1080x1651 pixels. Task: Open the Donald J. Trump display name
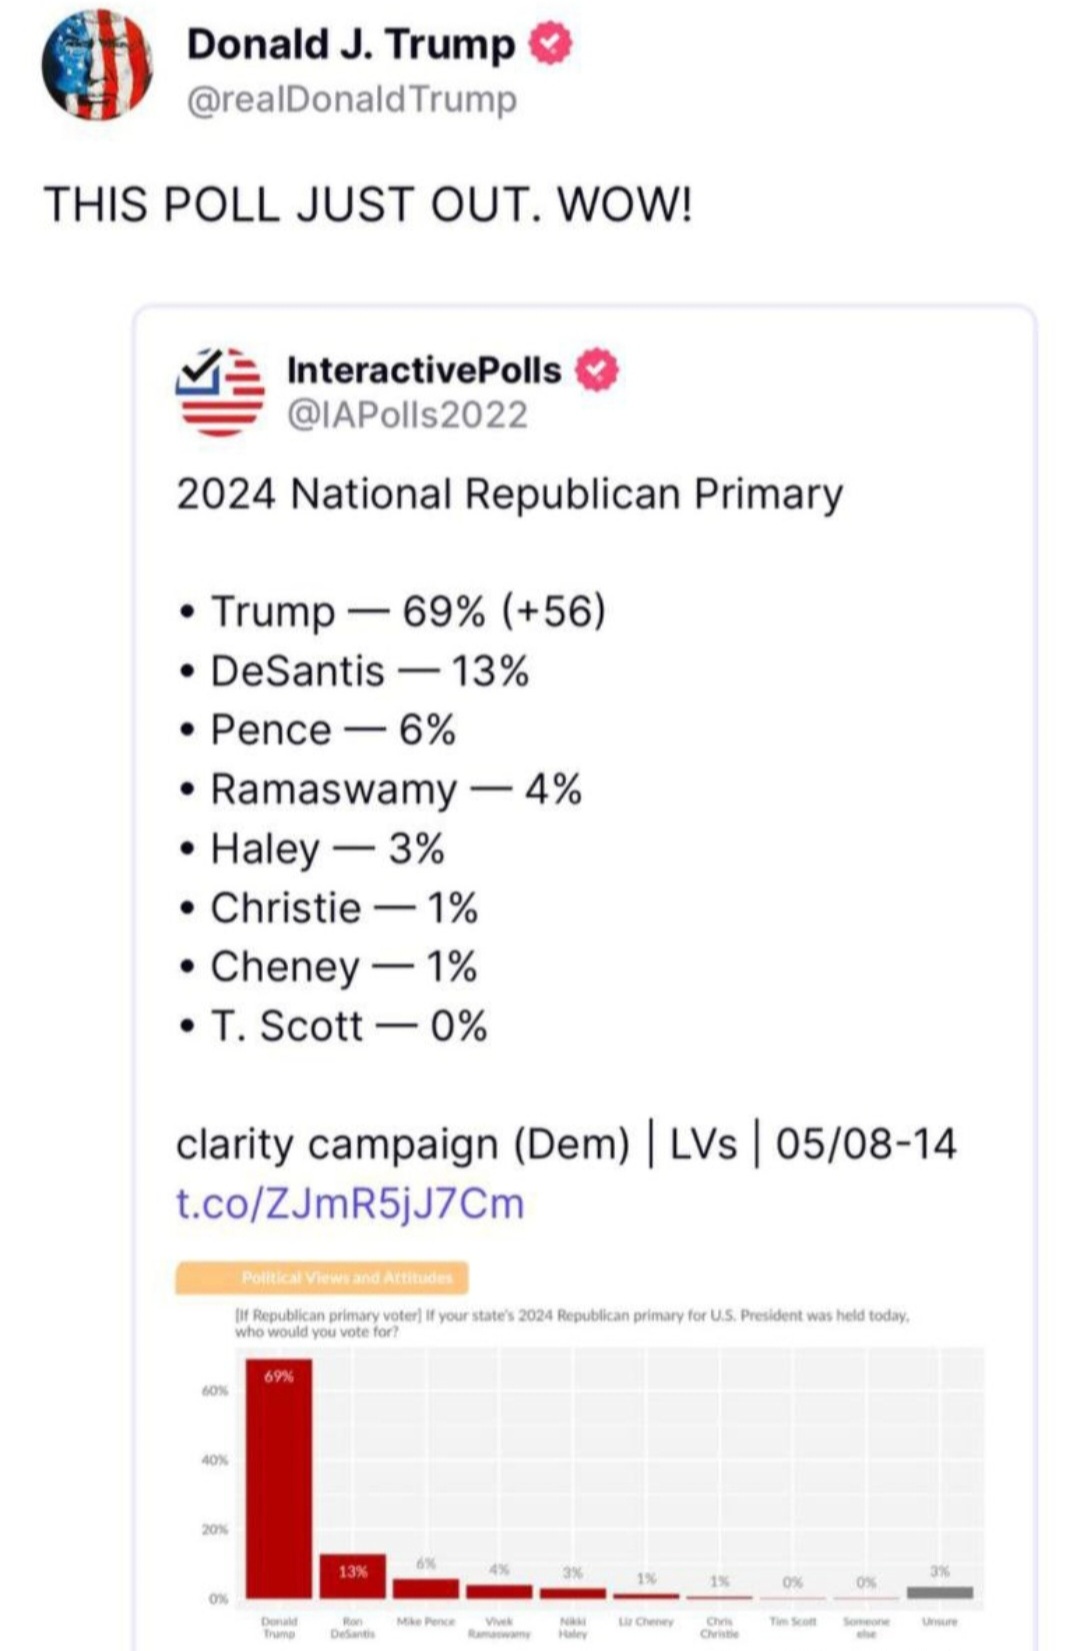(x=350, y=45)
